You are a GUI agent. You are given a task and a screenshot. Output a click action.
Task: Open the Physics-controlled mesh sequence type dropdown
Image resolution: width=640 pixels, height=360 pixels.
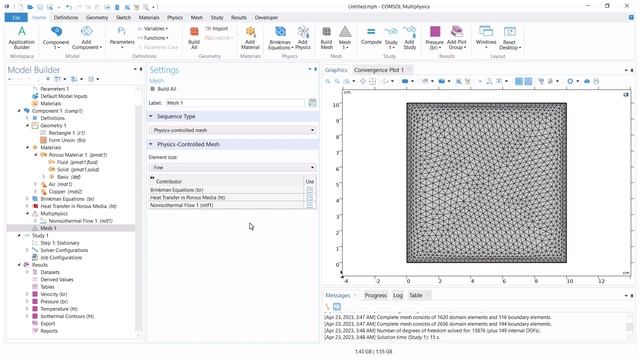pyautogui.click(x=233, y=130)
